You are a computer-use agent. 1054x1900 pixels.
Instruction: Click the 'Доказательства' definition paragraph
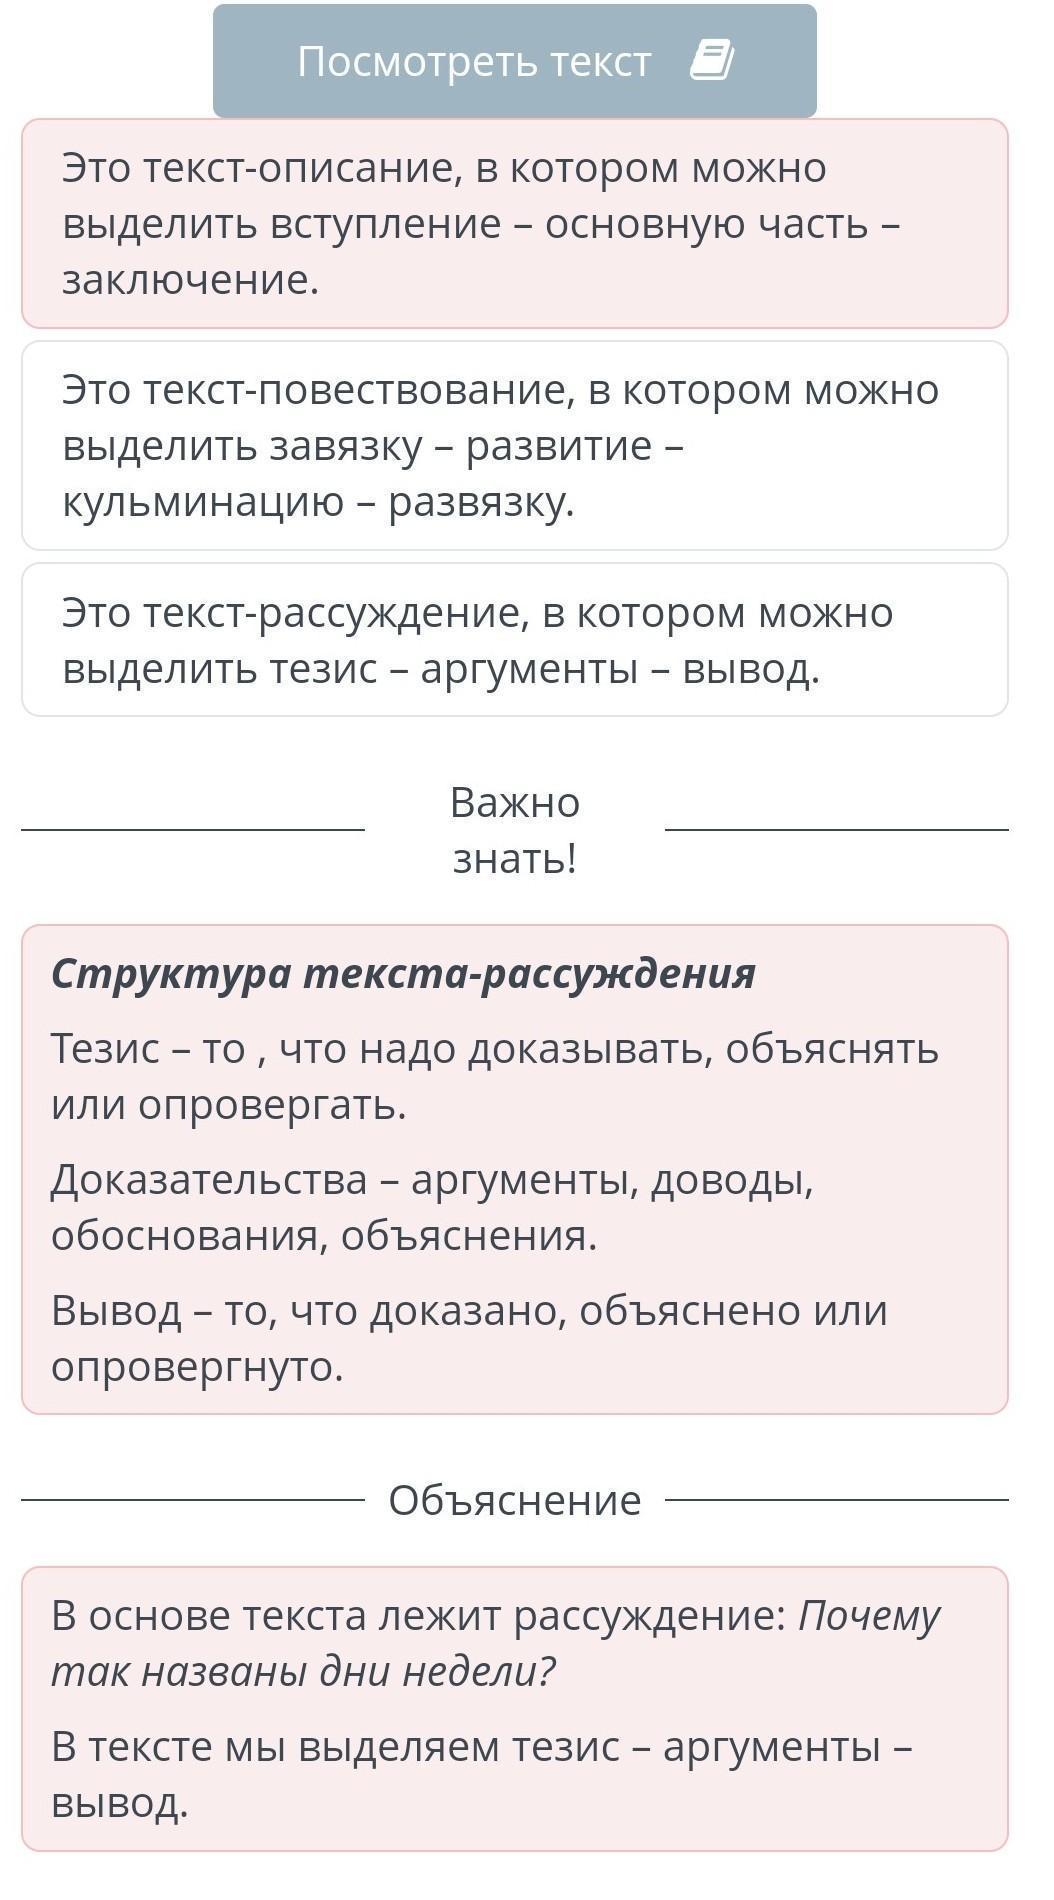pos(432,1207)
